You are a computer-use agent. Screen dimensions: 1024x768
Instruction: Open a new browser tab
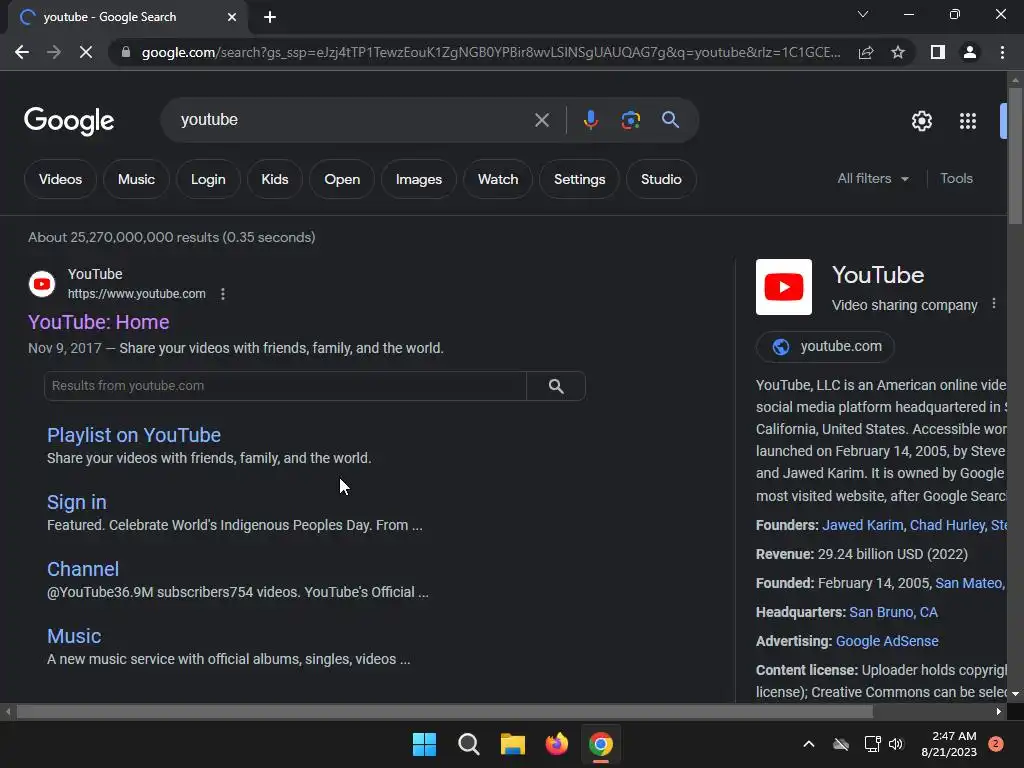[270, 17]
